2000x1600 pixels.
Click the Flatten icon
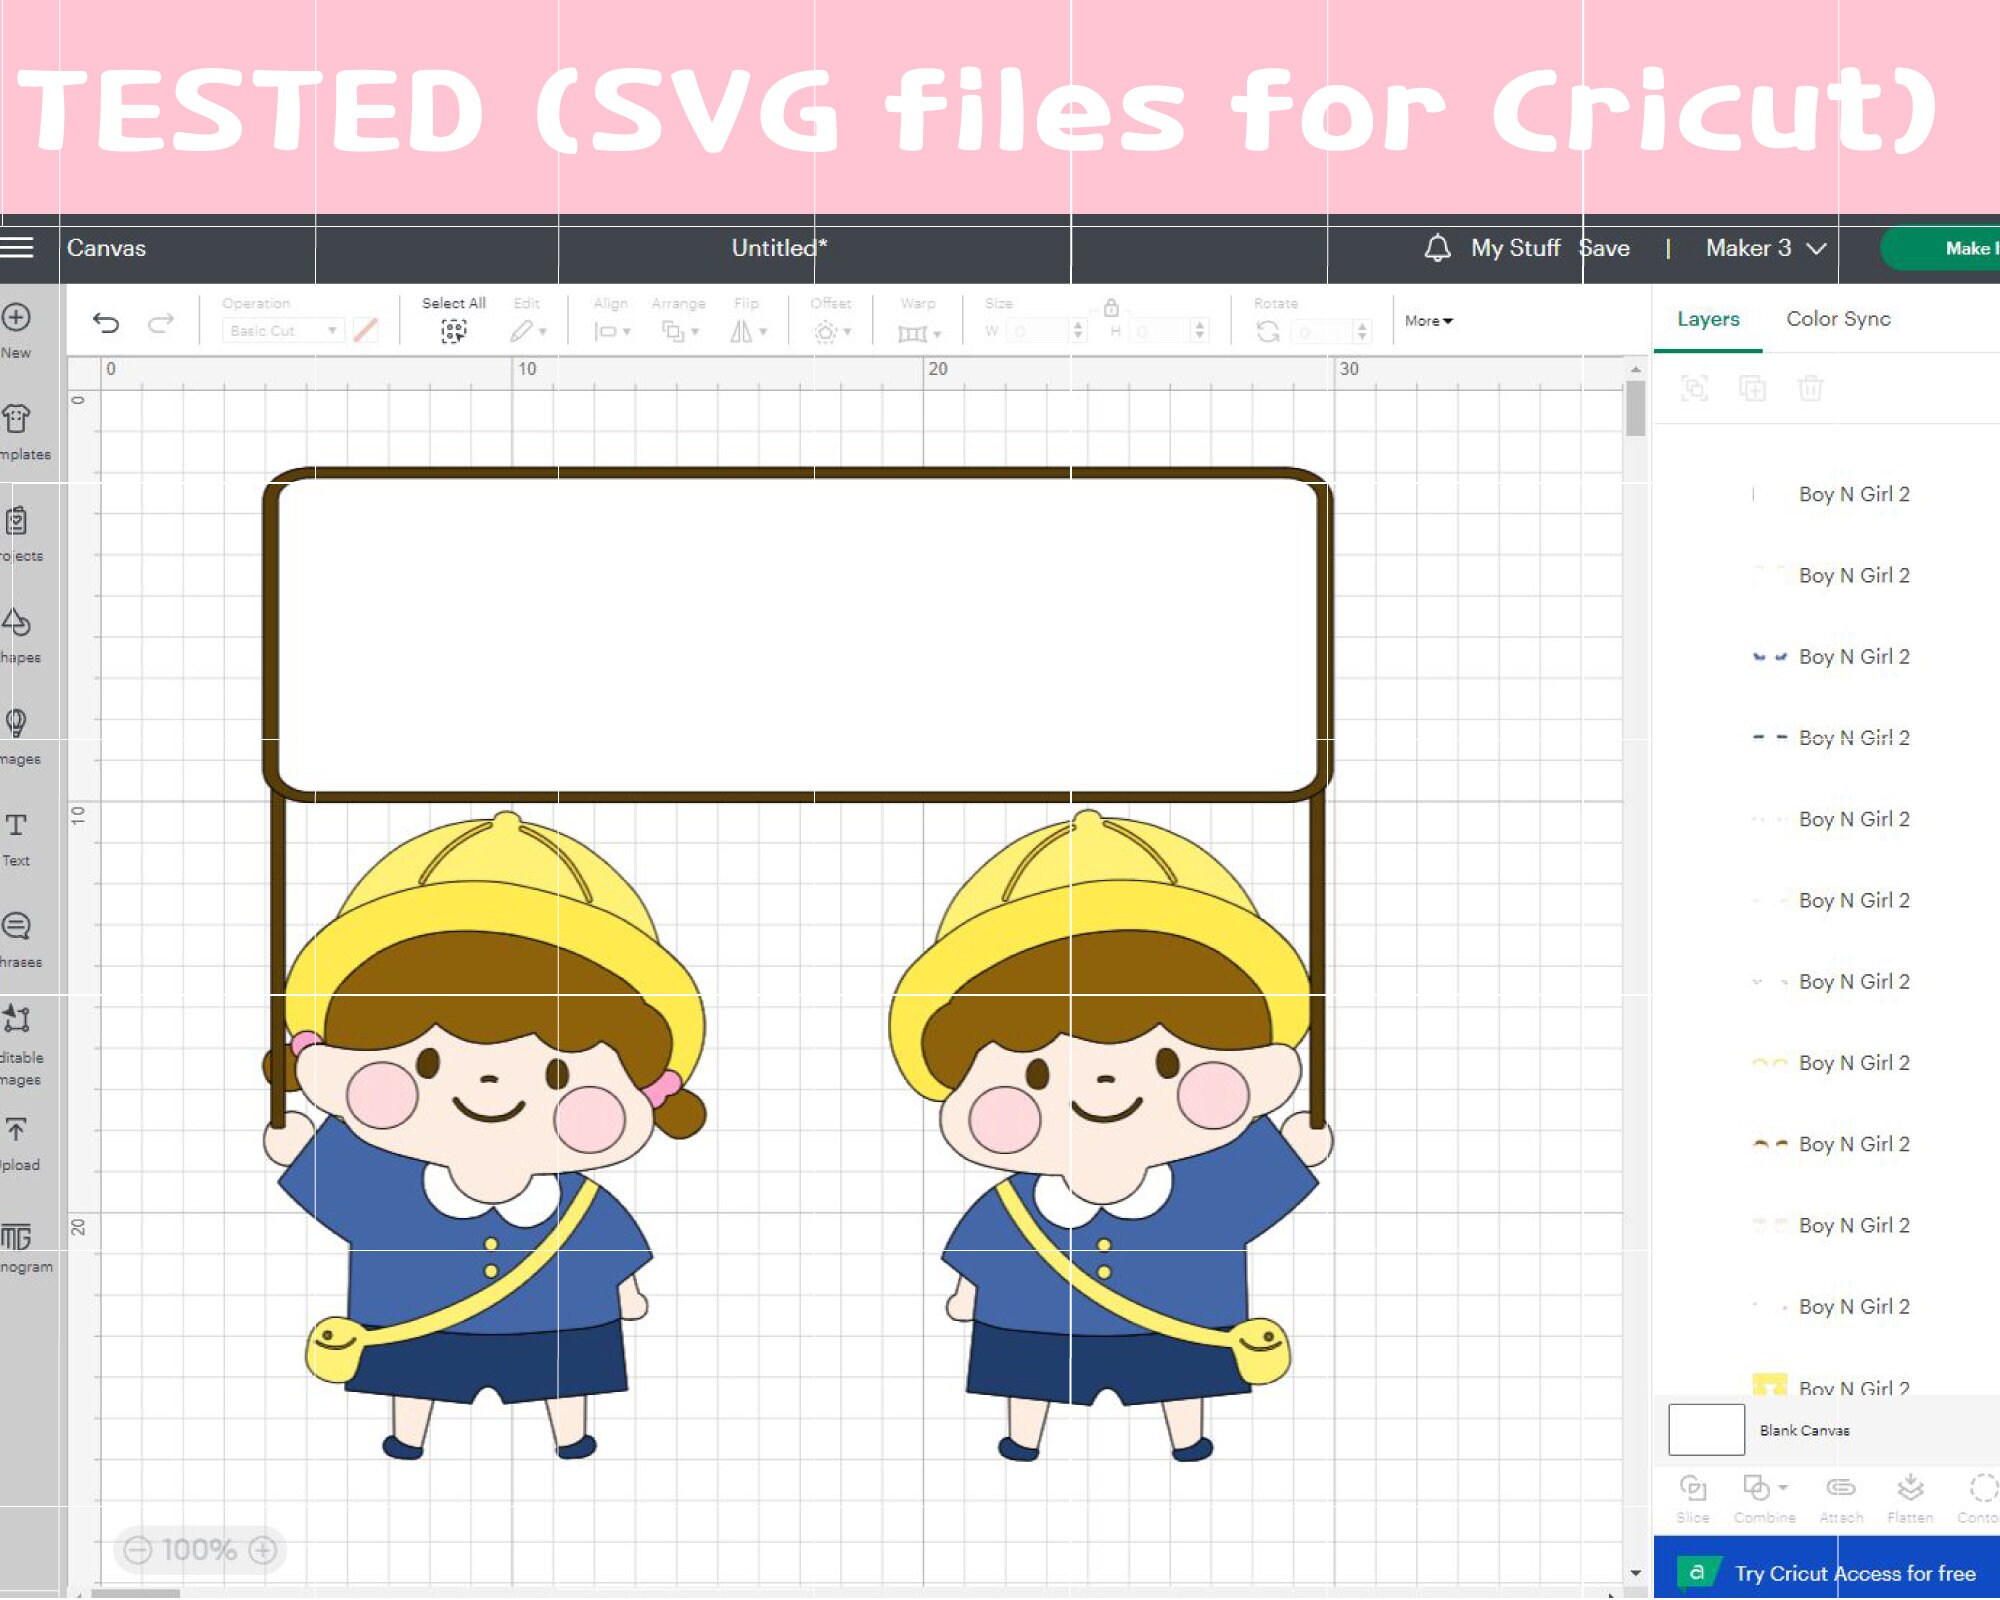point(1910,1487)
